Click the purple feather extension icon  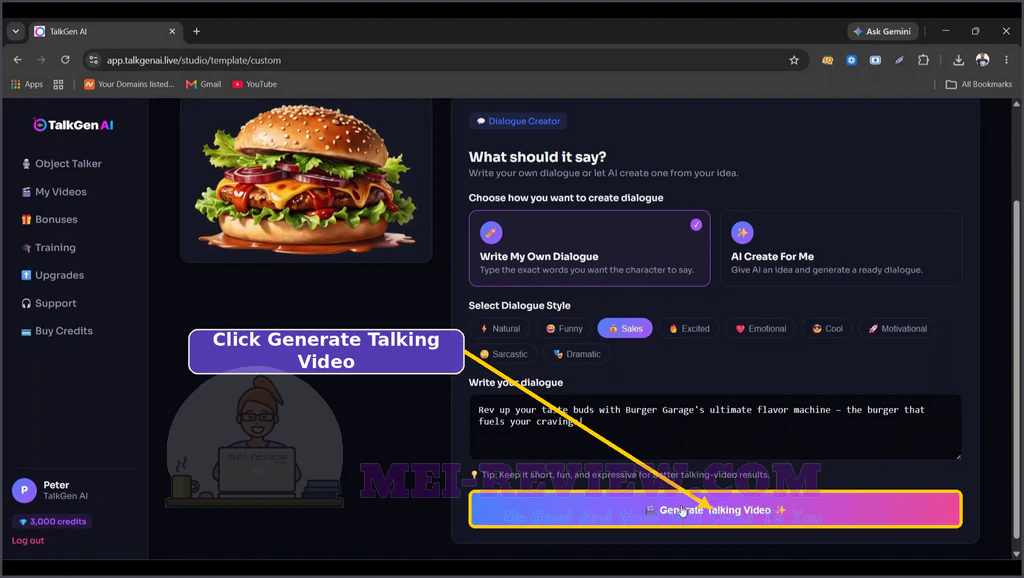[899, 60]
